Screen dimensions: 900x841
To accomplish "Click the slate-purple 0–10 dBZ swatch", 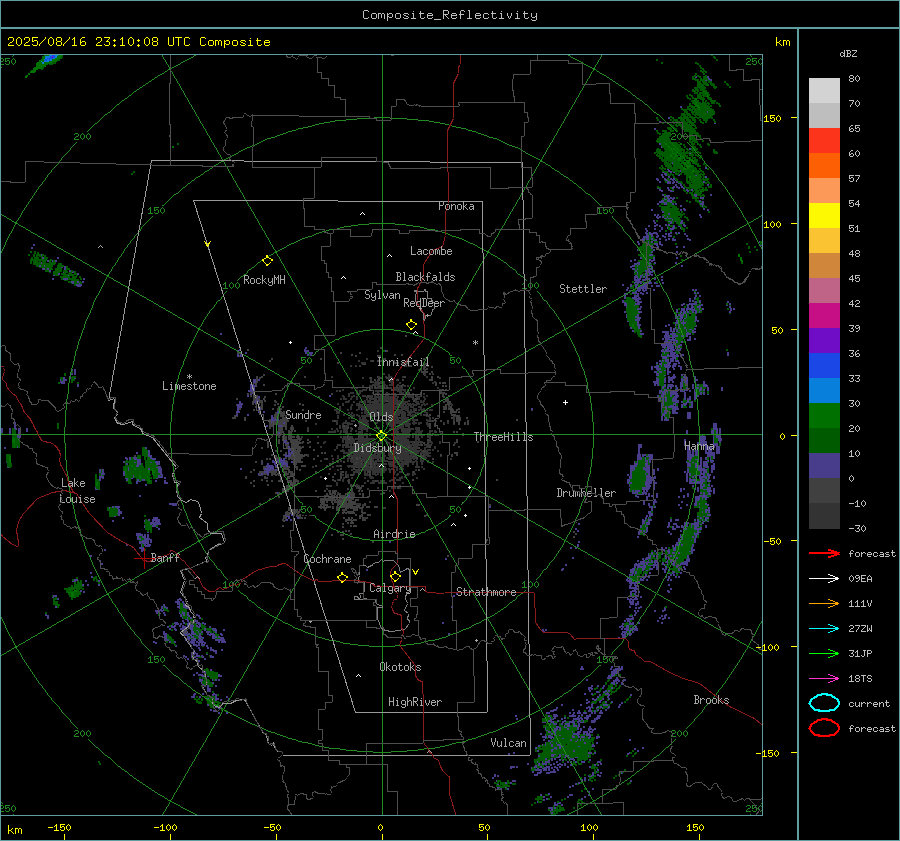I will click(x=824, y=466).
